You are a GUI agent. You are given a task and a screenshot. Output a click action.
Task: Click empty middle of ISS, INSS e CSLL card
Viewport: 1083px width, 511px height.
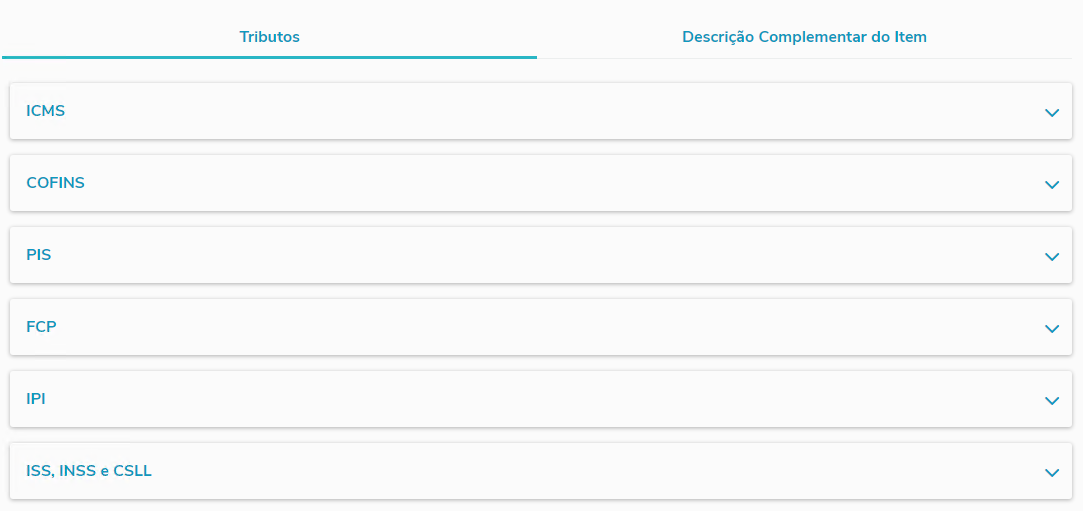click(x=540, y=471)
